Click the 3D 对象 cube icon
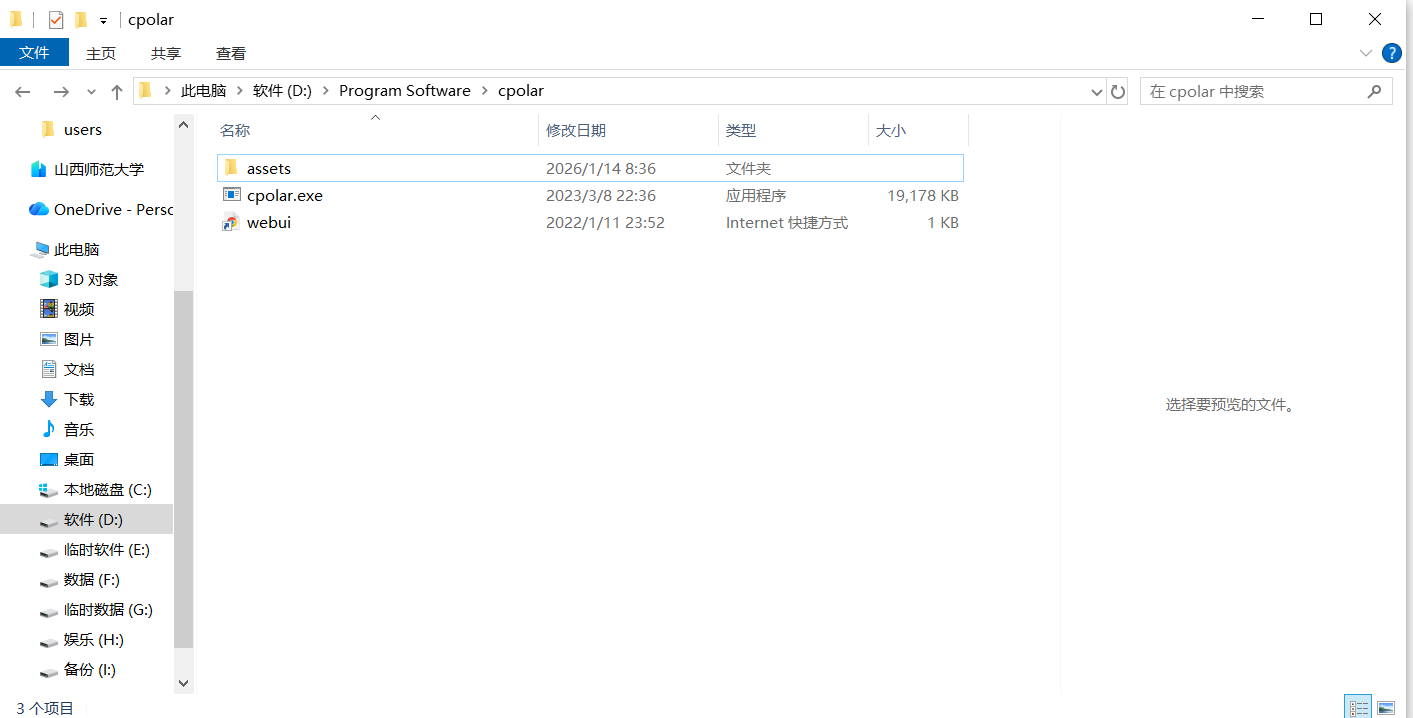Viewport: 1413px width, 718px height. (49, 279)
